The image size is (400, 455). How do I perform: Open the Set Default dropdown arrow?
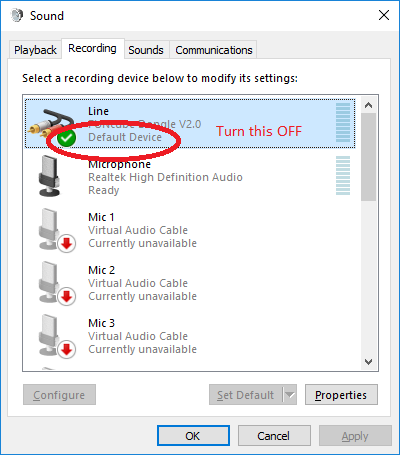tap(290, 395)
